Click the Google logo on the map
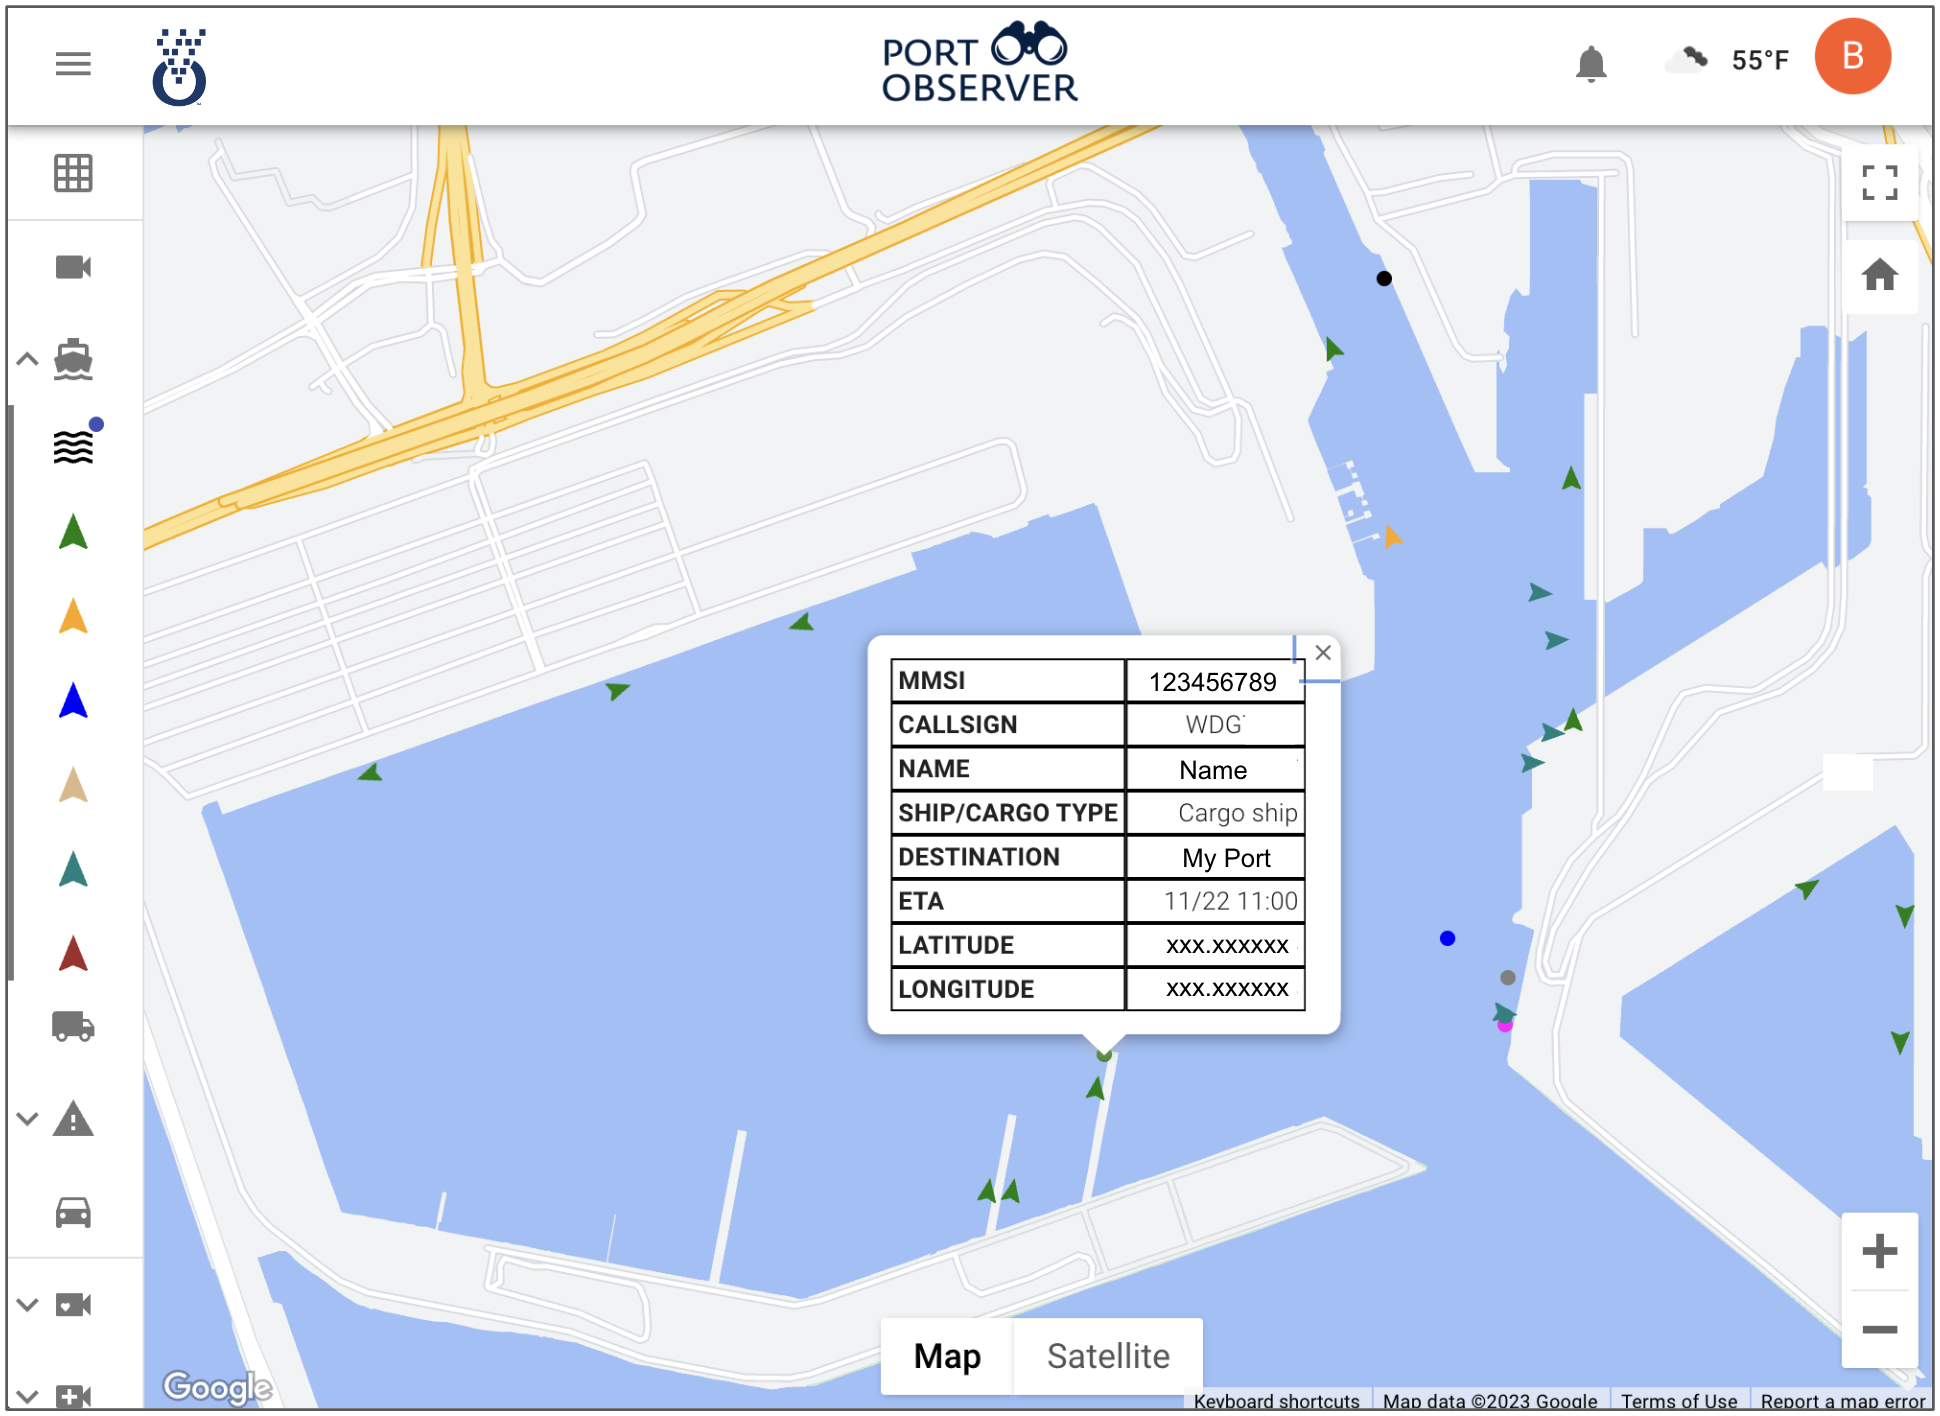 point(218,1387)
